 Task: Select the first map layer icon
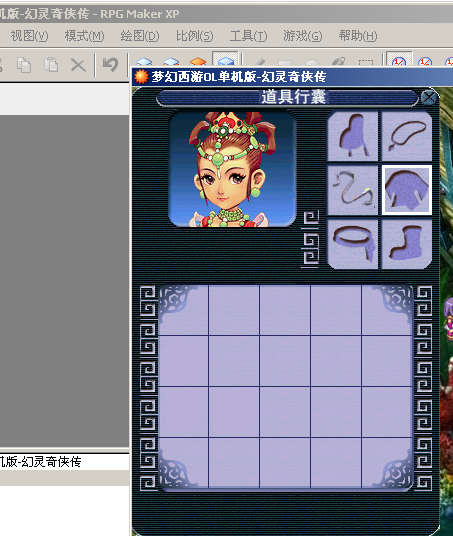click(144, 62)
